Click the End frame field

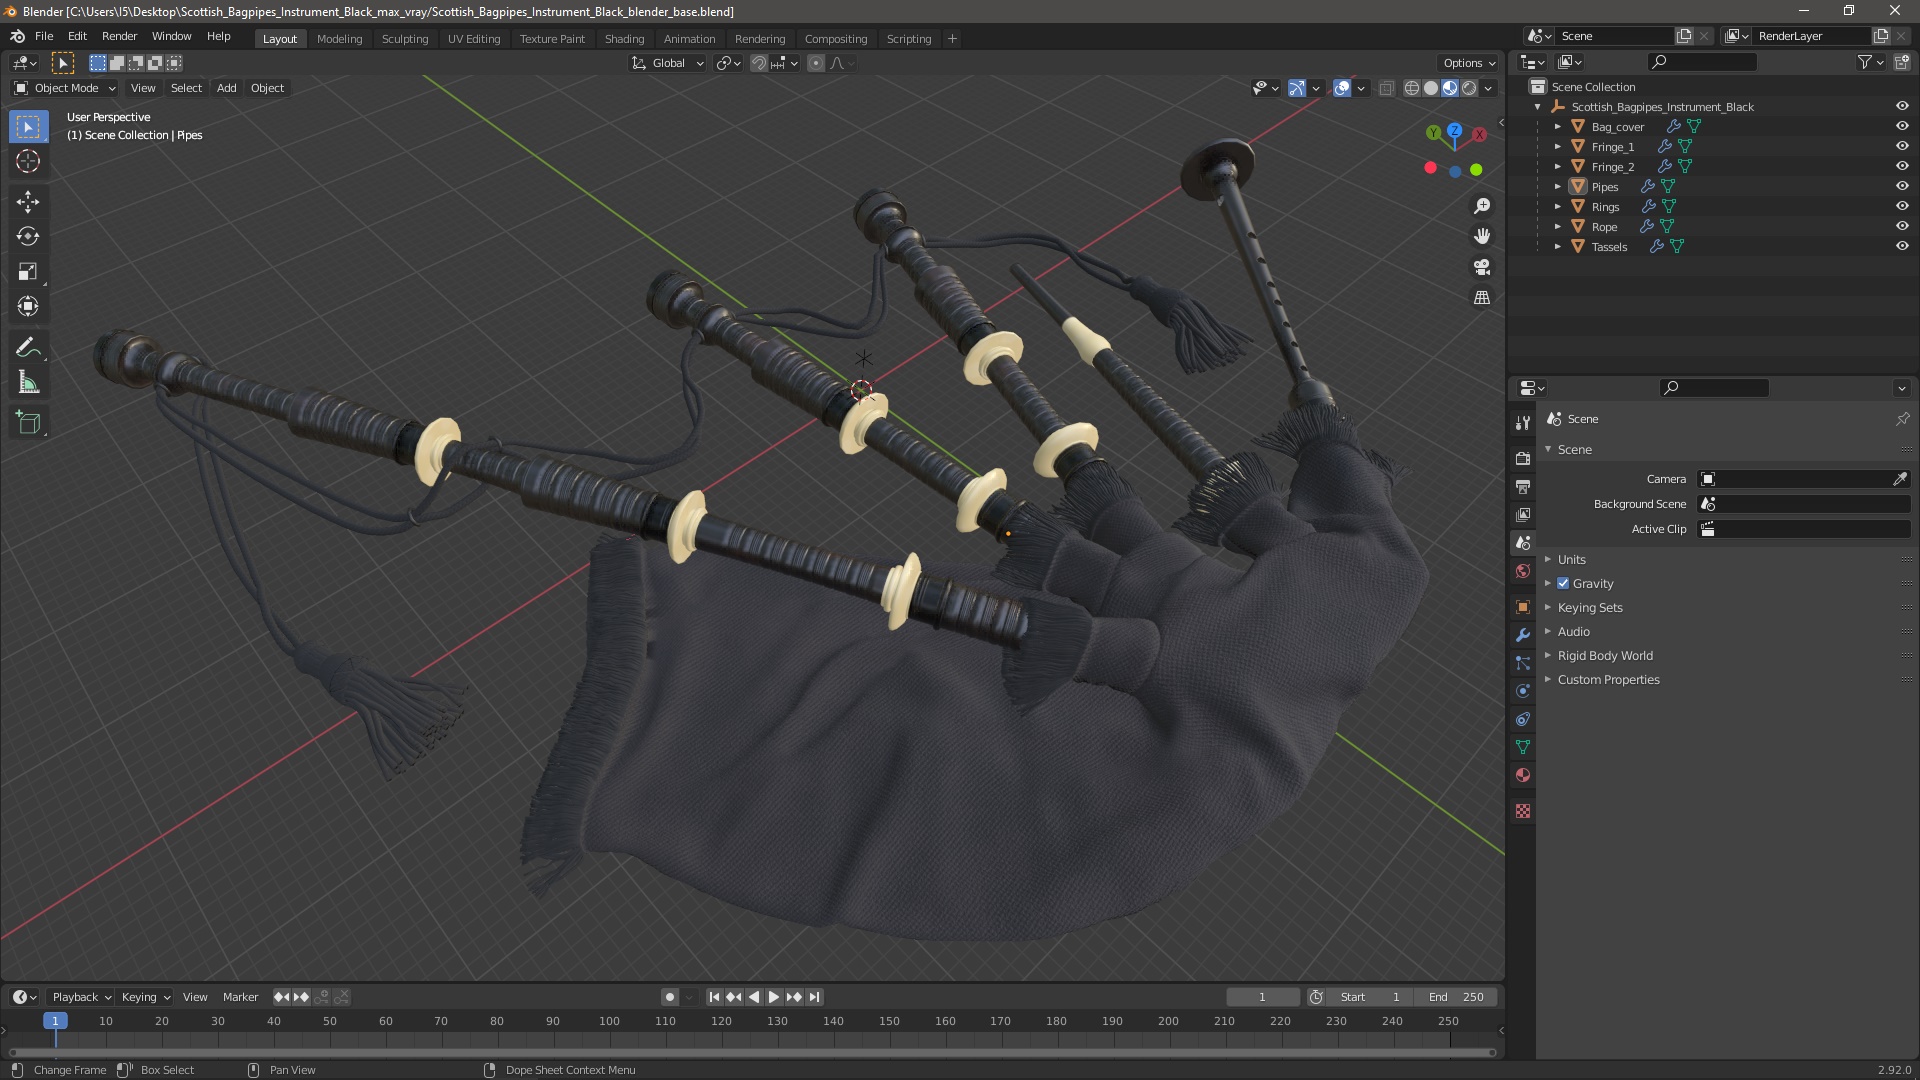(x=1457, y=997)
